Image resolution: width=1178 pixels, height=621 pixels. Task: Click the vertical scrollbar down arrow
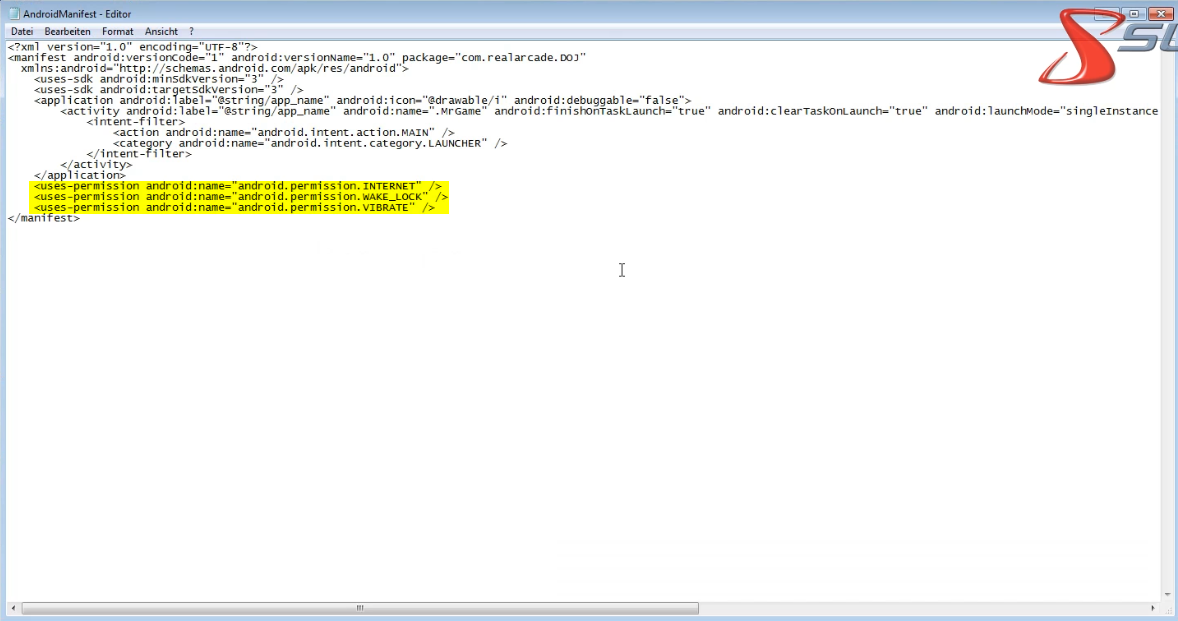click(1169, 594)
